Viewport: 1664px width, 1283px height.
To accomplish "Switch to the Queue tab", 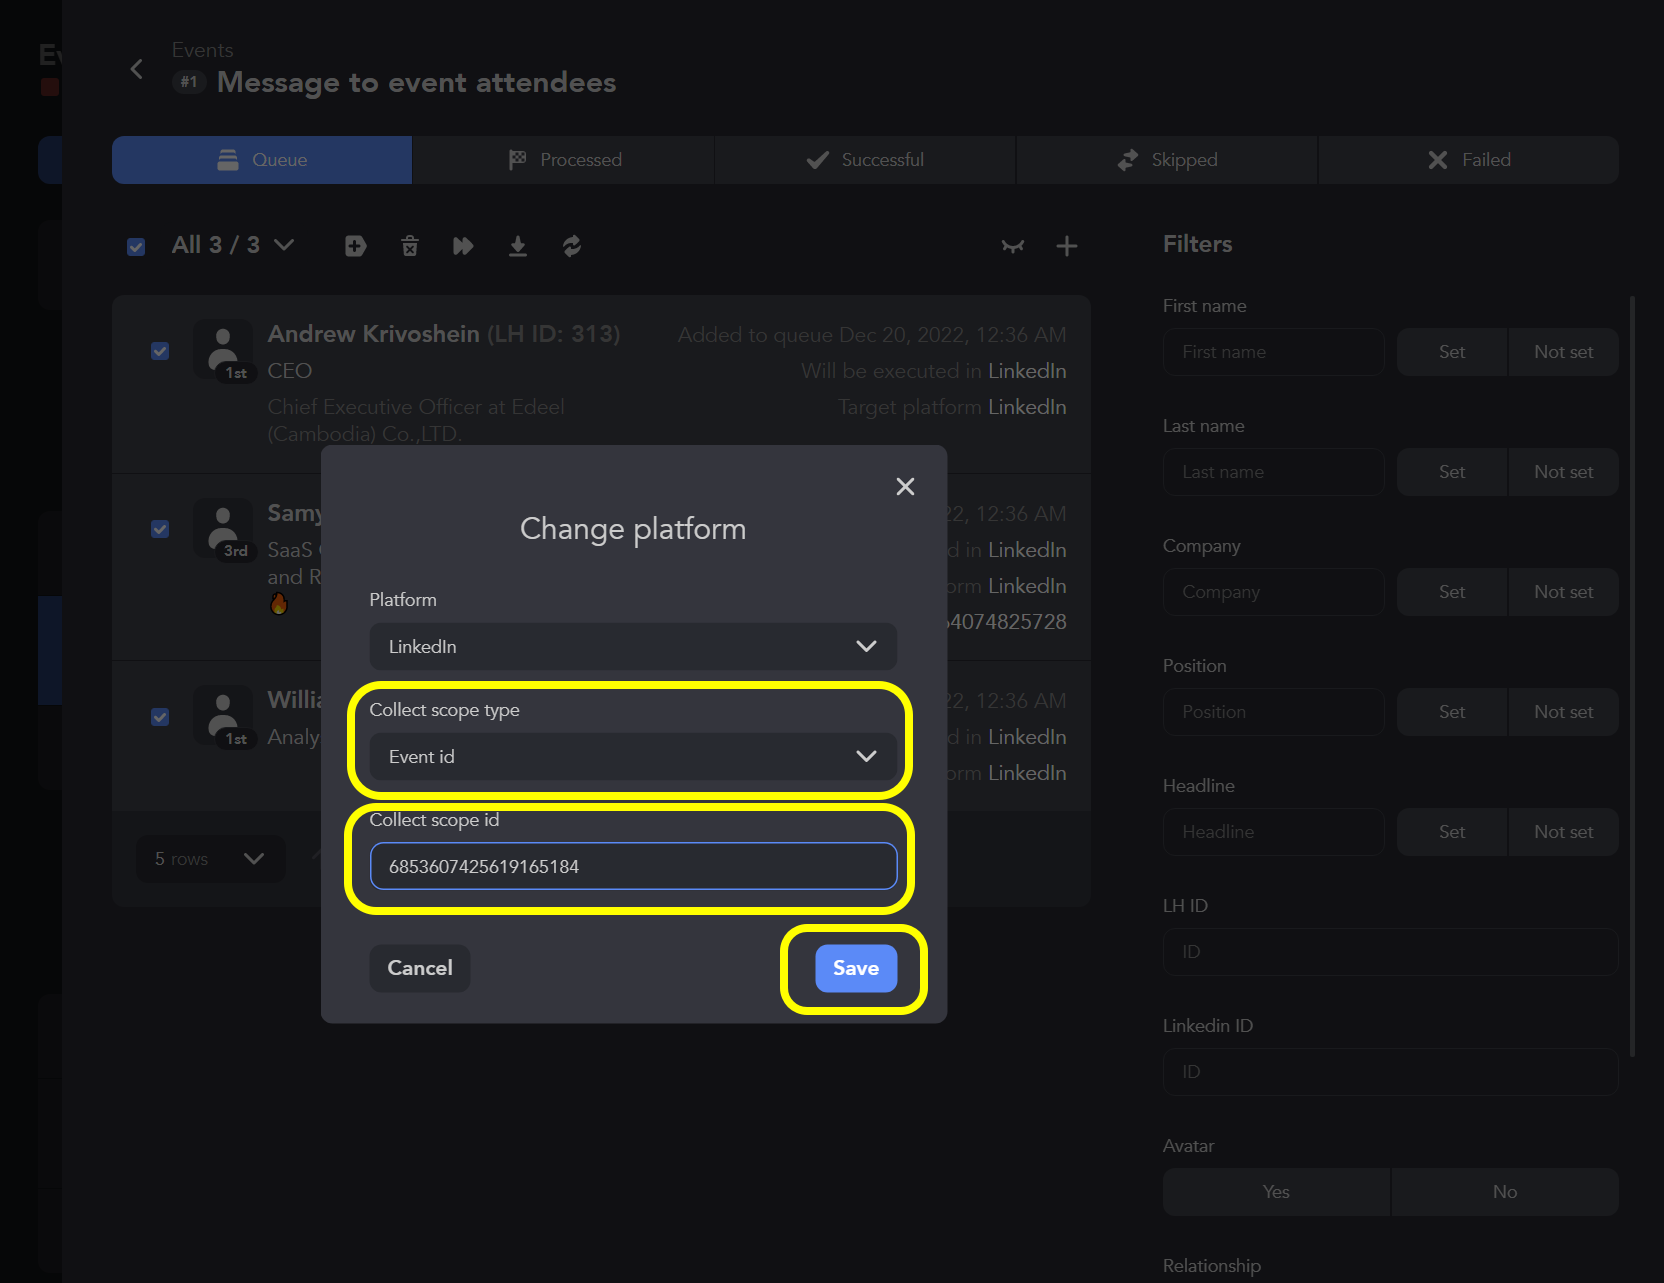I will coord(262,160).
